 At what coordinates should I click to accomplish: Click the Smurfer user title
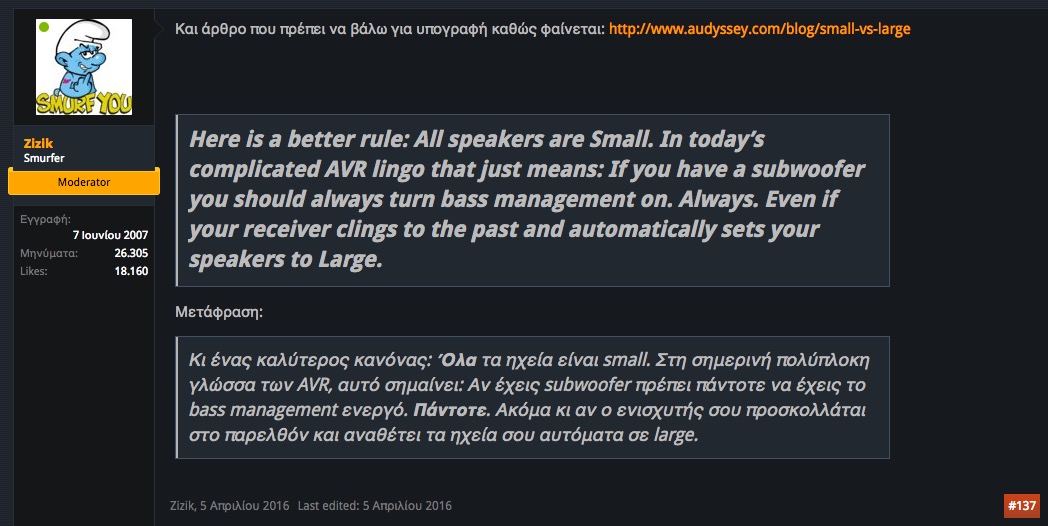[x=44, y=158]
